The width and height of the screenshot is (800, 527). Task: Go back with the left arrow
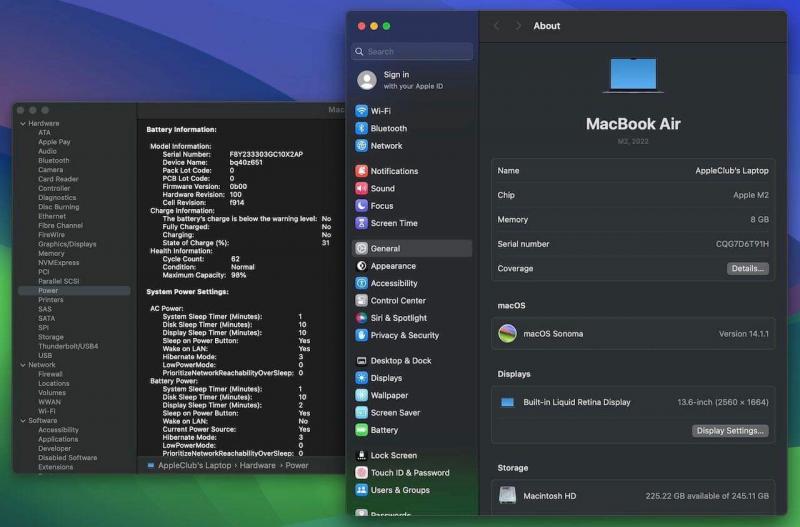(x=496, y=26)
